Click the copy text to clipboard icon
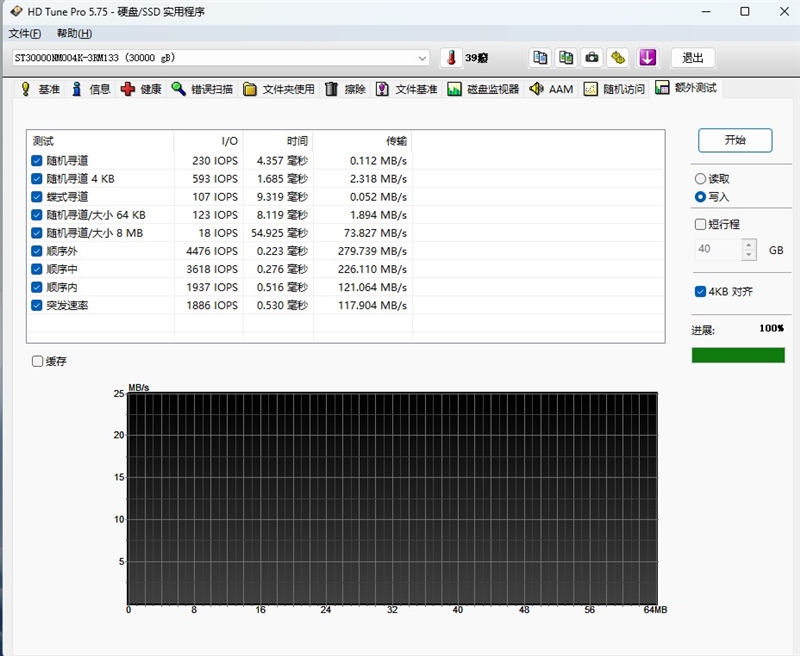800x656 pixels. (x=540, y=58)
